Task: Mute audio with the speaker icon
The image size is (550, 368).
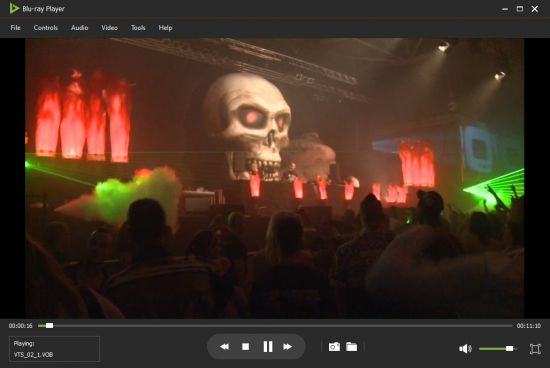Action: coord(465,348)
